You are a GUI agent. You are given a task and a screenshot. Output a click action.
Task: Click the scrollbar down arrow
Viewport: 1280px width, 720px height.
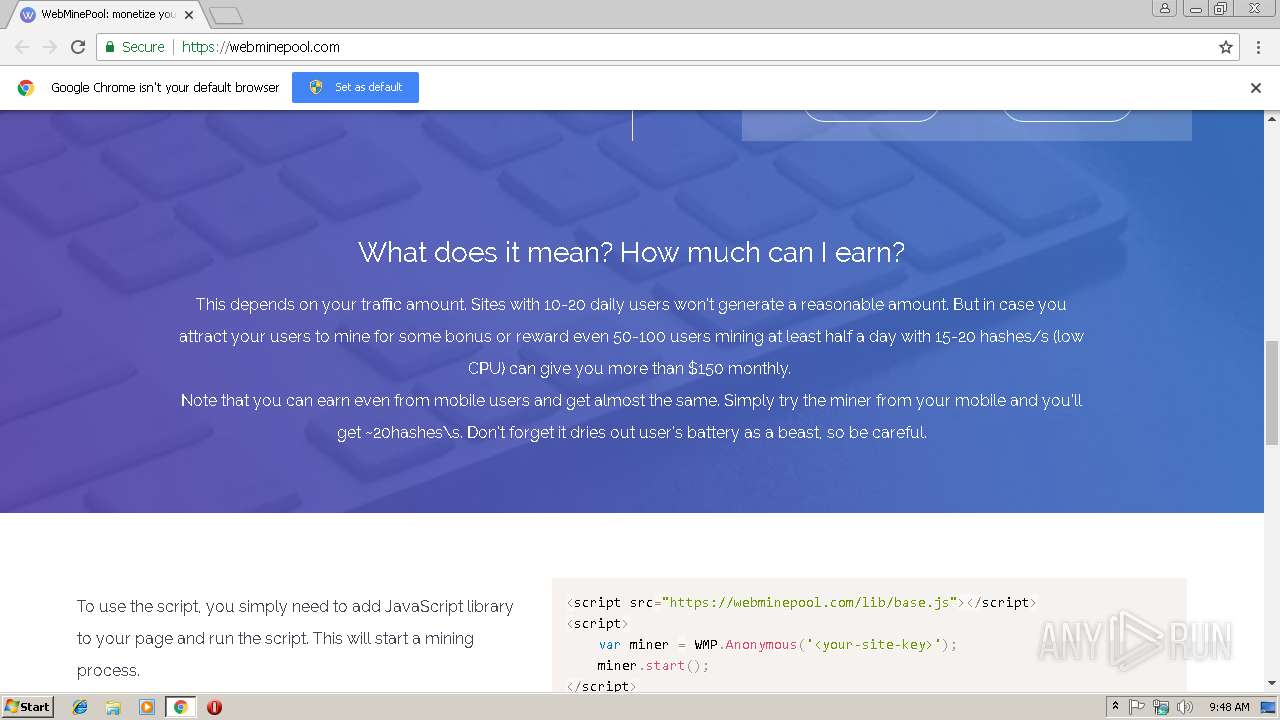[x=1272, y=684]
